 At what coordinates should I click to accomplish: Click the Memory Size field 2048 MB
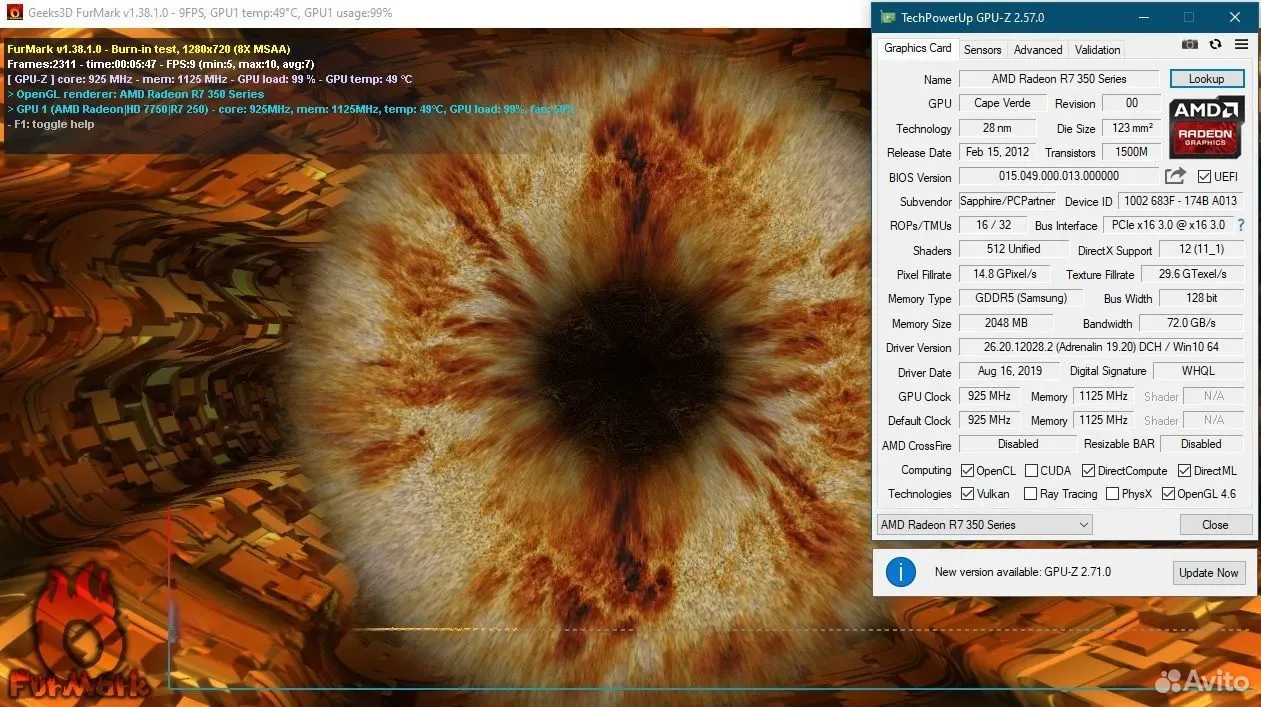(1006, 323)
